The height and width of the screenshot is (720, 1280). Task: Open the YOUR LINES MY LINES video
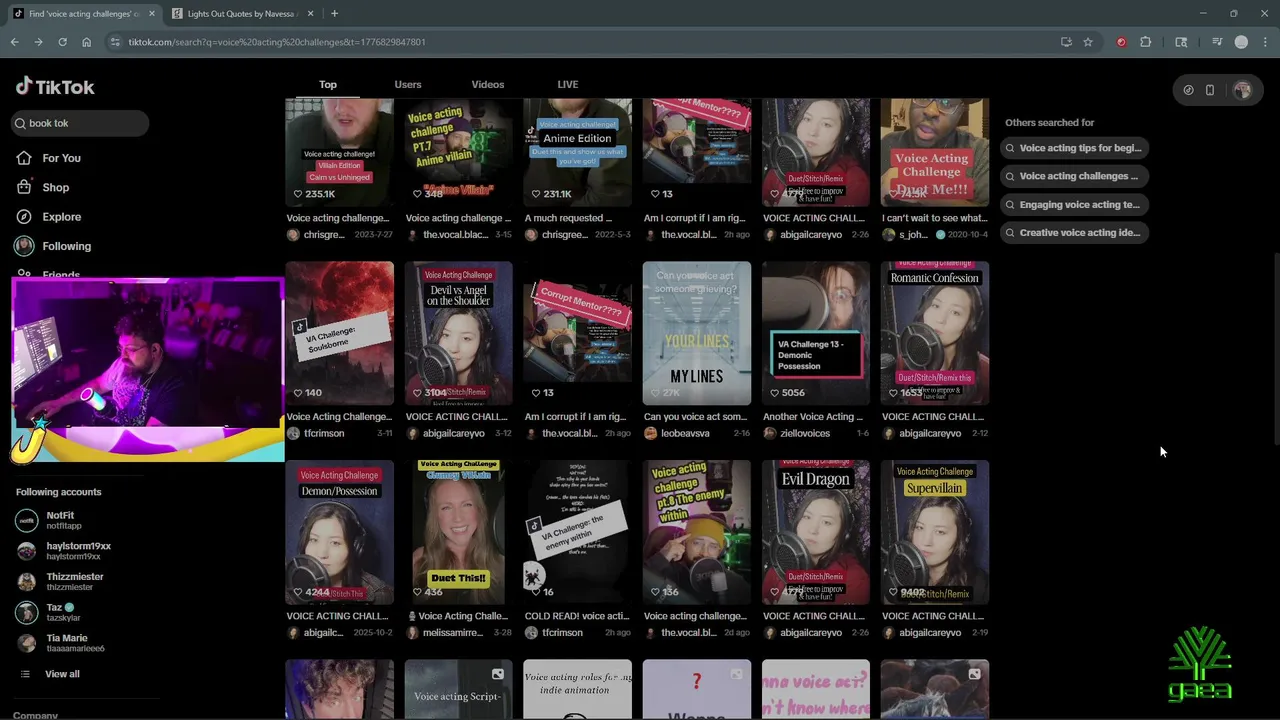(697, 334)
